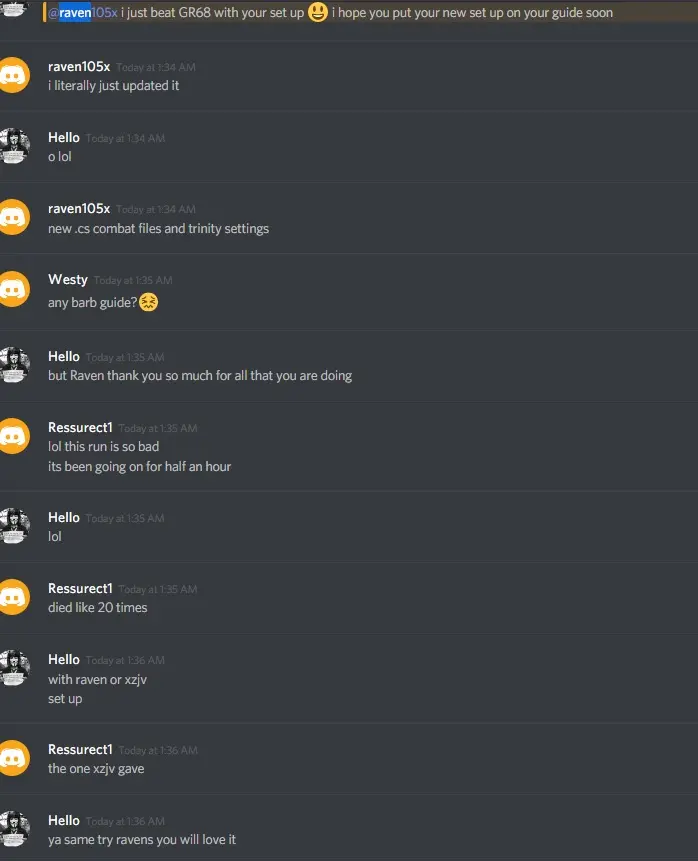The height and width of the screenshot is (861, 698).
Task: Click Ressurect1's avatar beside 'the one xzjv gave'
Action: 13,758
